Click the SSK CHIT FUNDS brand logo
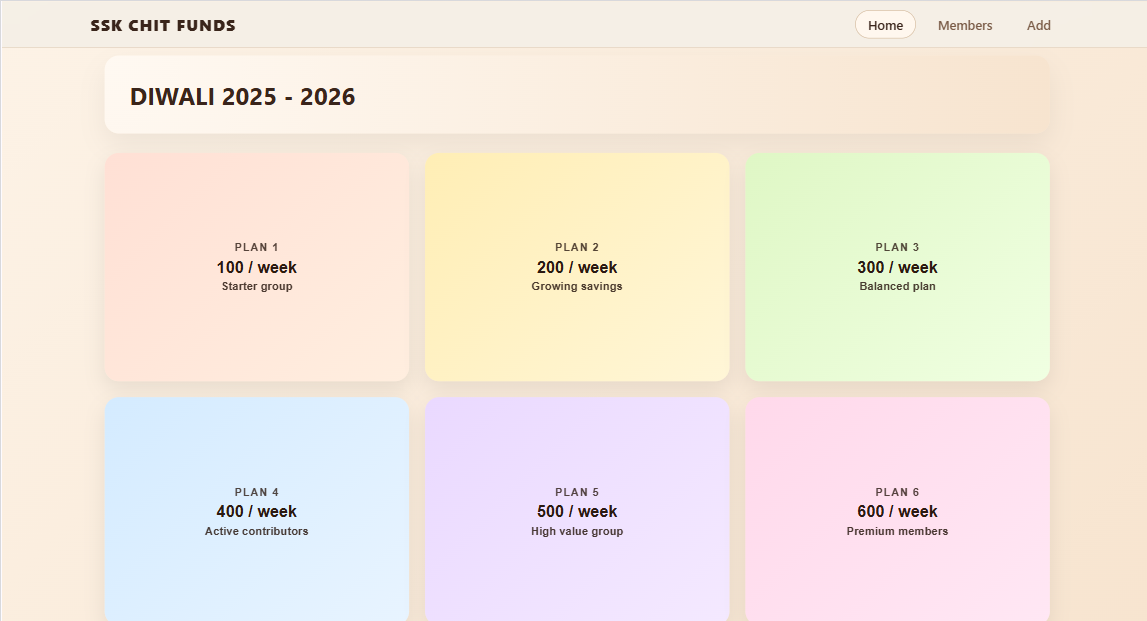The image size is (1147, 621). (163, 25)
